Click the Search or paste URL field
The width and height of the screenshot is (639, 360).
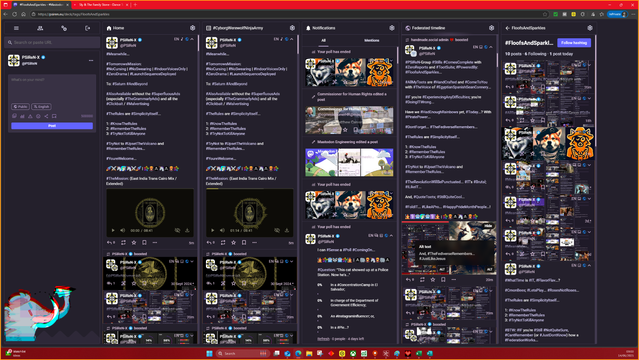[52, 42]
